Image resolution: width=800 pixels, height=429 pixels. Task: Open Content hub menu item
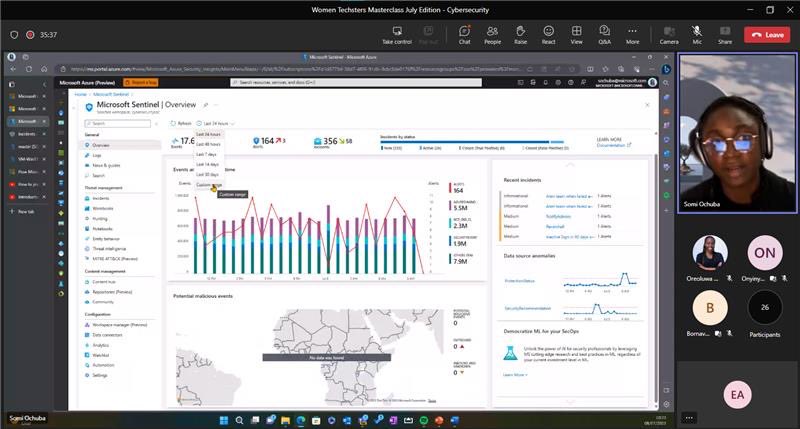104,282
